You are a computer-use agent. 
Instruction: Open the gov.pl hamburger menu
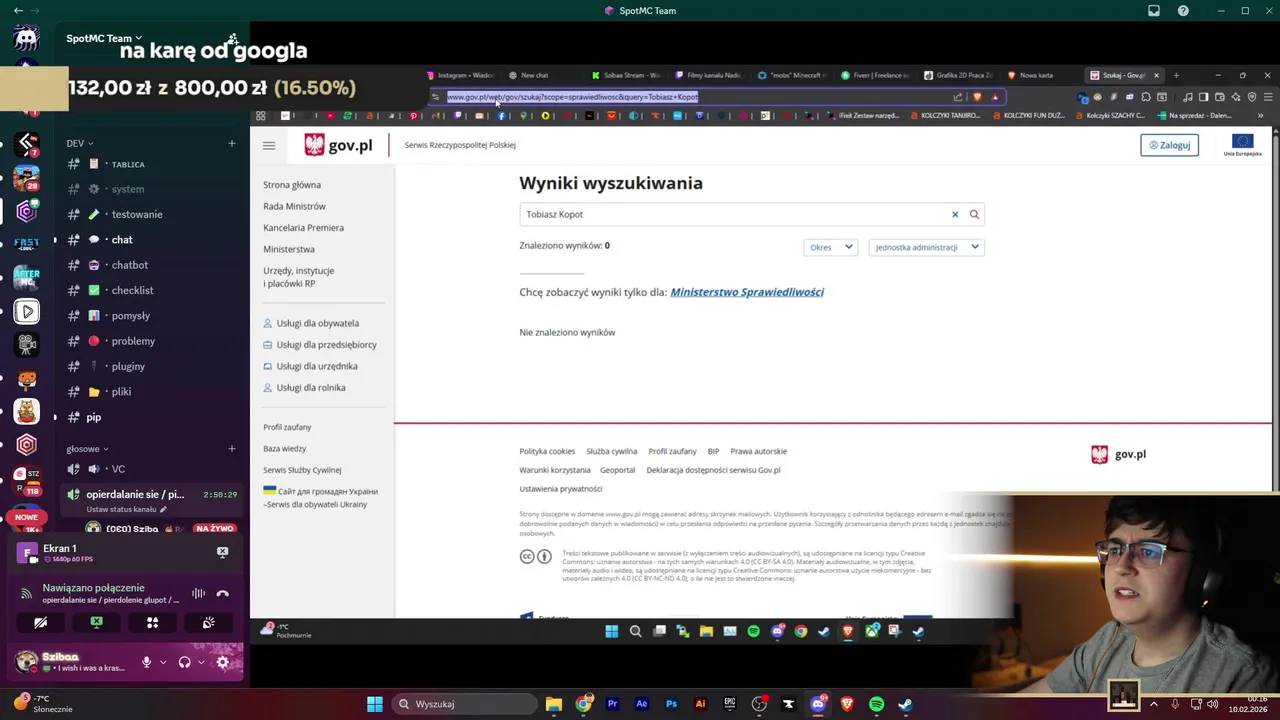[x=269, y=145]
